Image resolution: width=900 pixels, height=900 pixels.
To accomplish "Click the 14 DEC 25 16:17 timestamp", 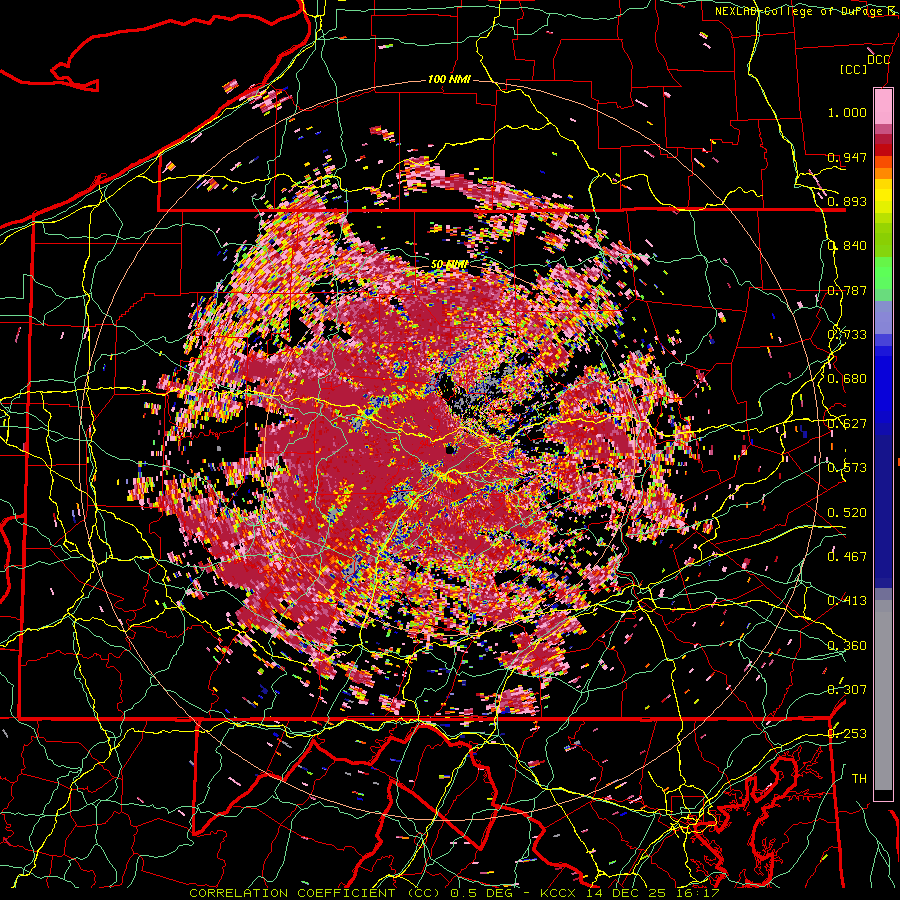I will tap(655, 893).
